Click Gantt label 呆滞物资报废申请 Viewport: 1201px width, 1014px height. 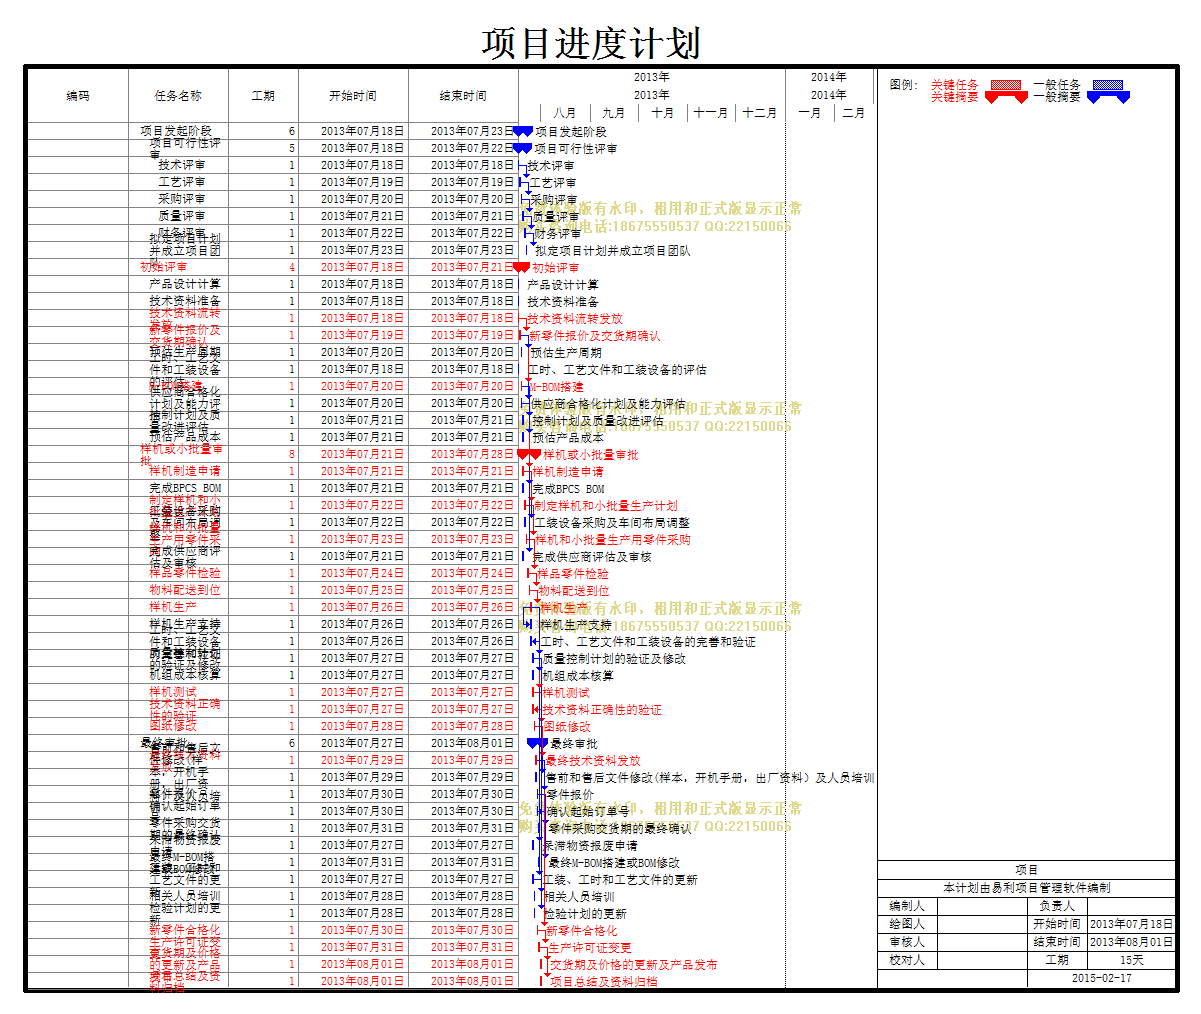591,846
